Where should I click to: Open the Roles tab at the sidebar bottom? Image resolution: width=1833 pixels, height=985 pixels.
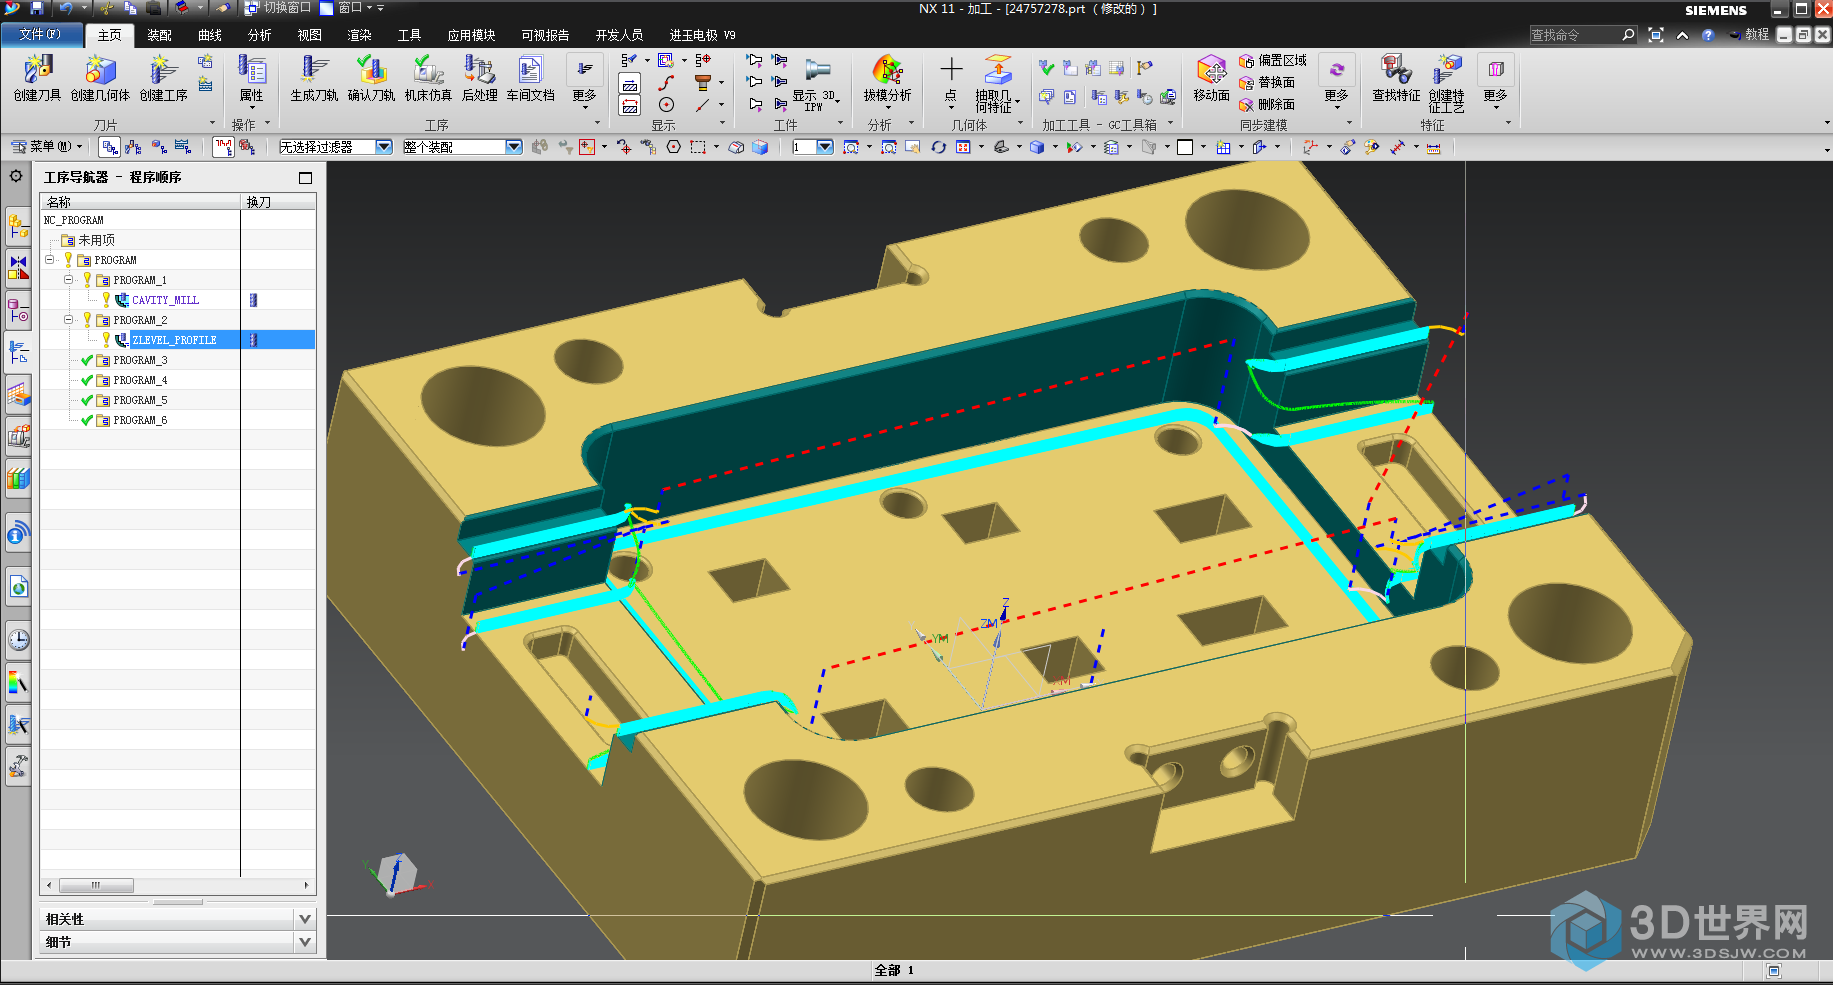[18, 767]
